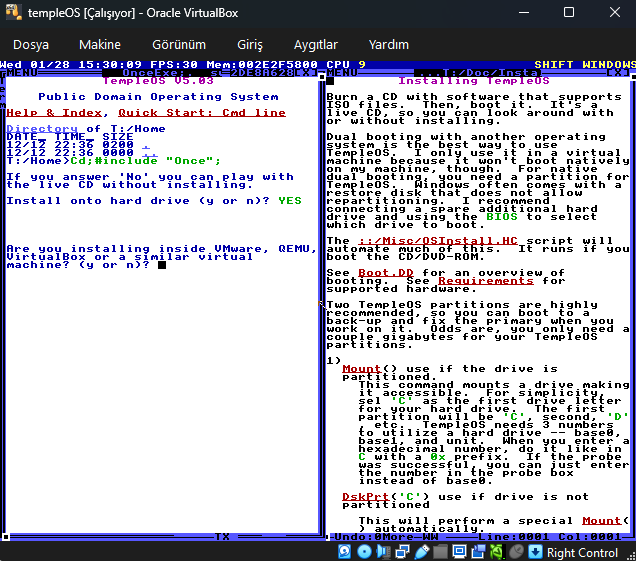Open the Dosya menu
The width and height of the screenshot is (636, 561).
31,45
